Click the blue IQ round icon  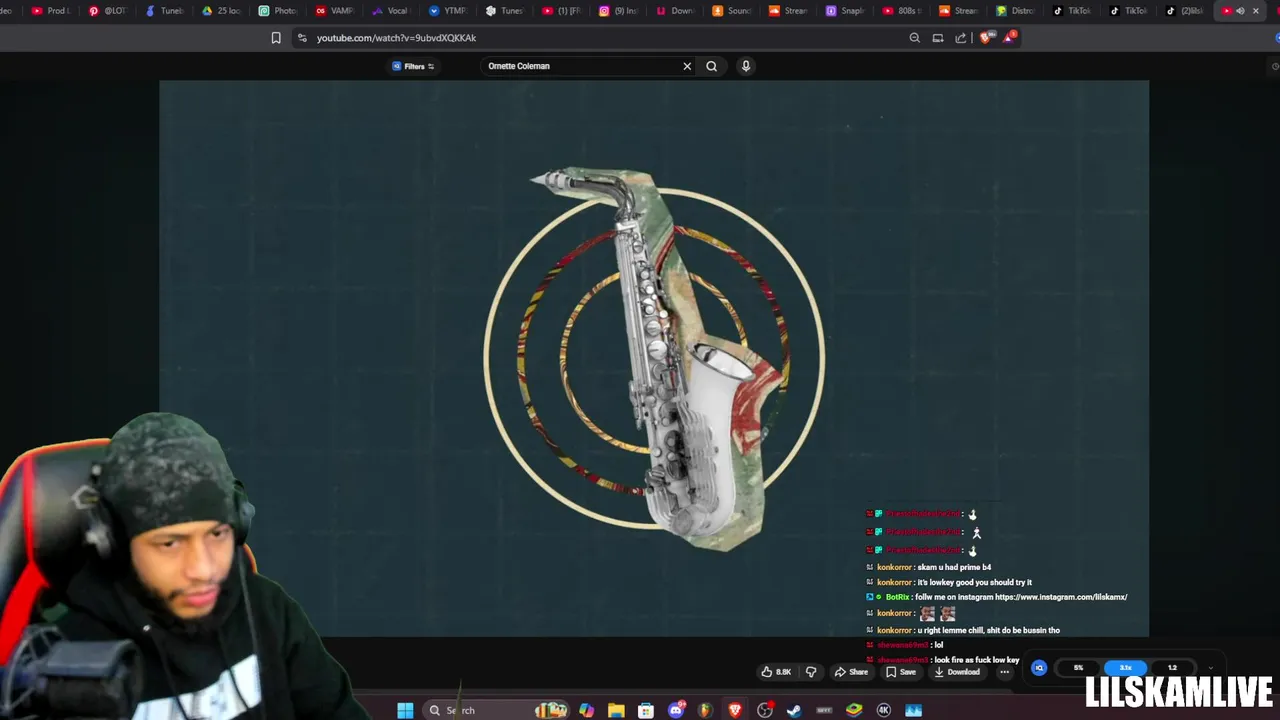1039,668
